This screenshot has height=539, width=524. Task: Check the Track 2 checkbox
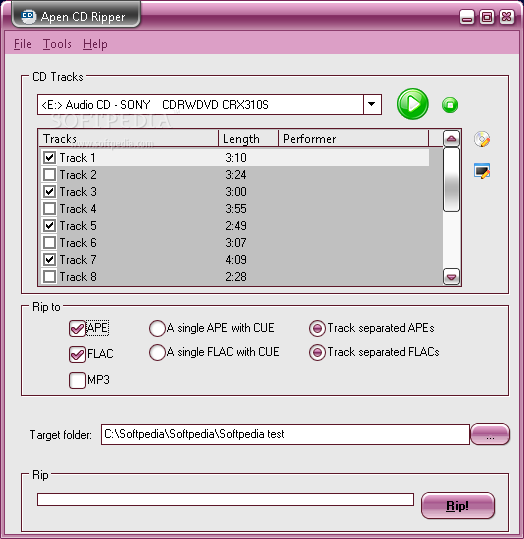click(x=50, y=175)
